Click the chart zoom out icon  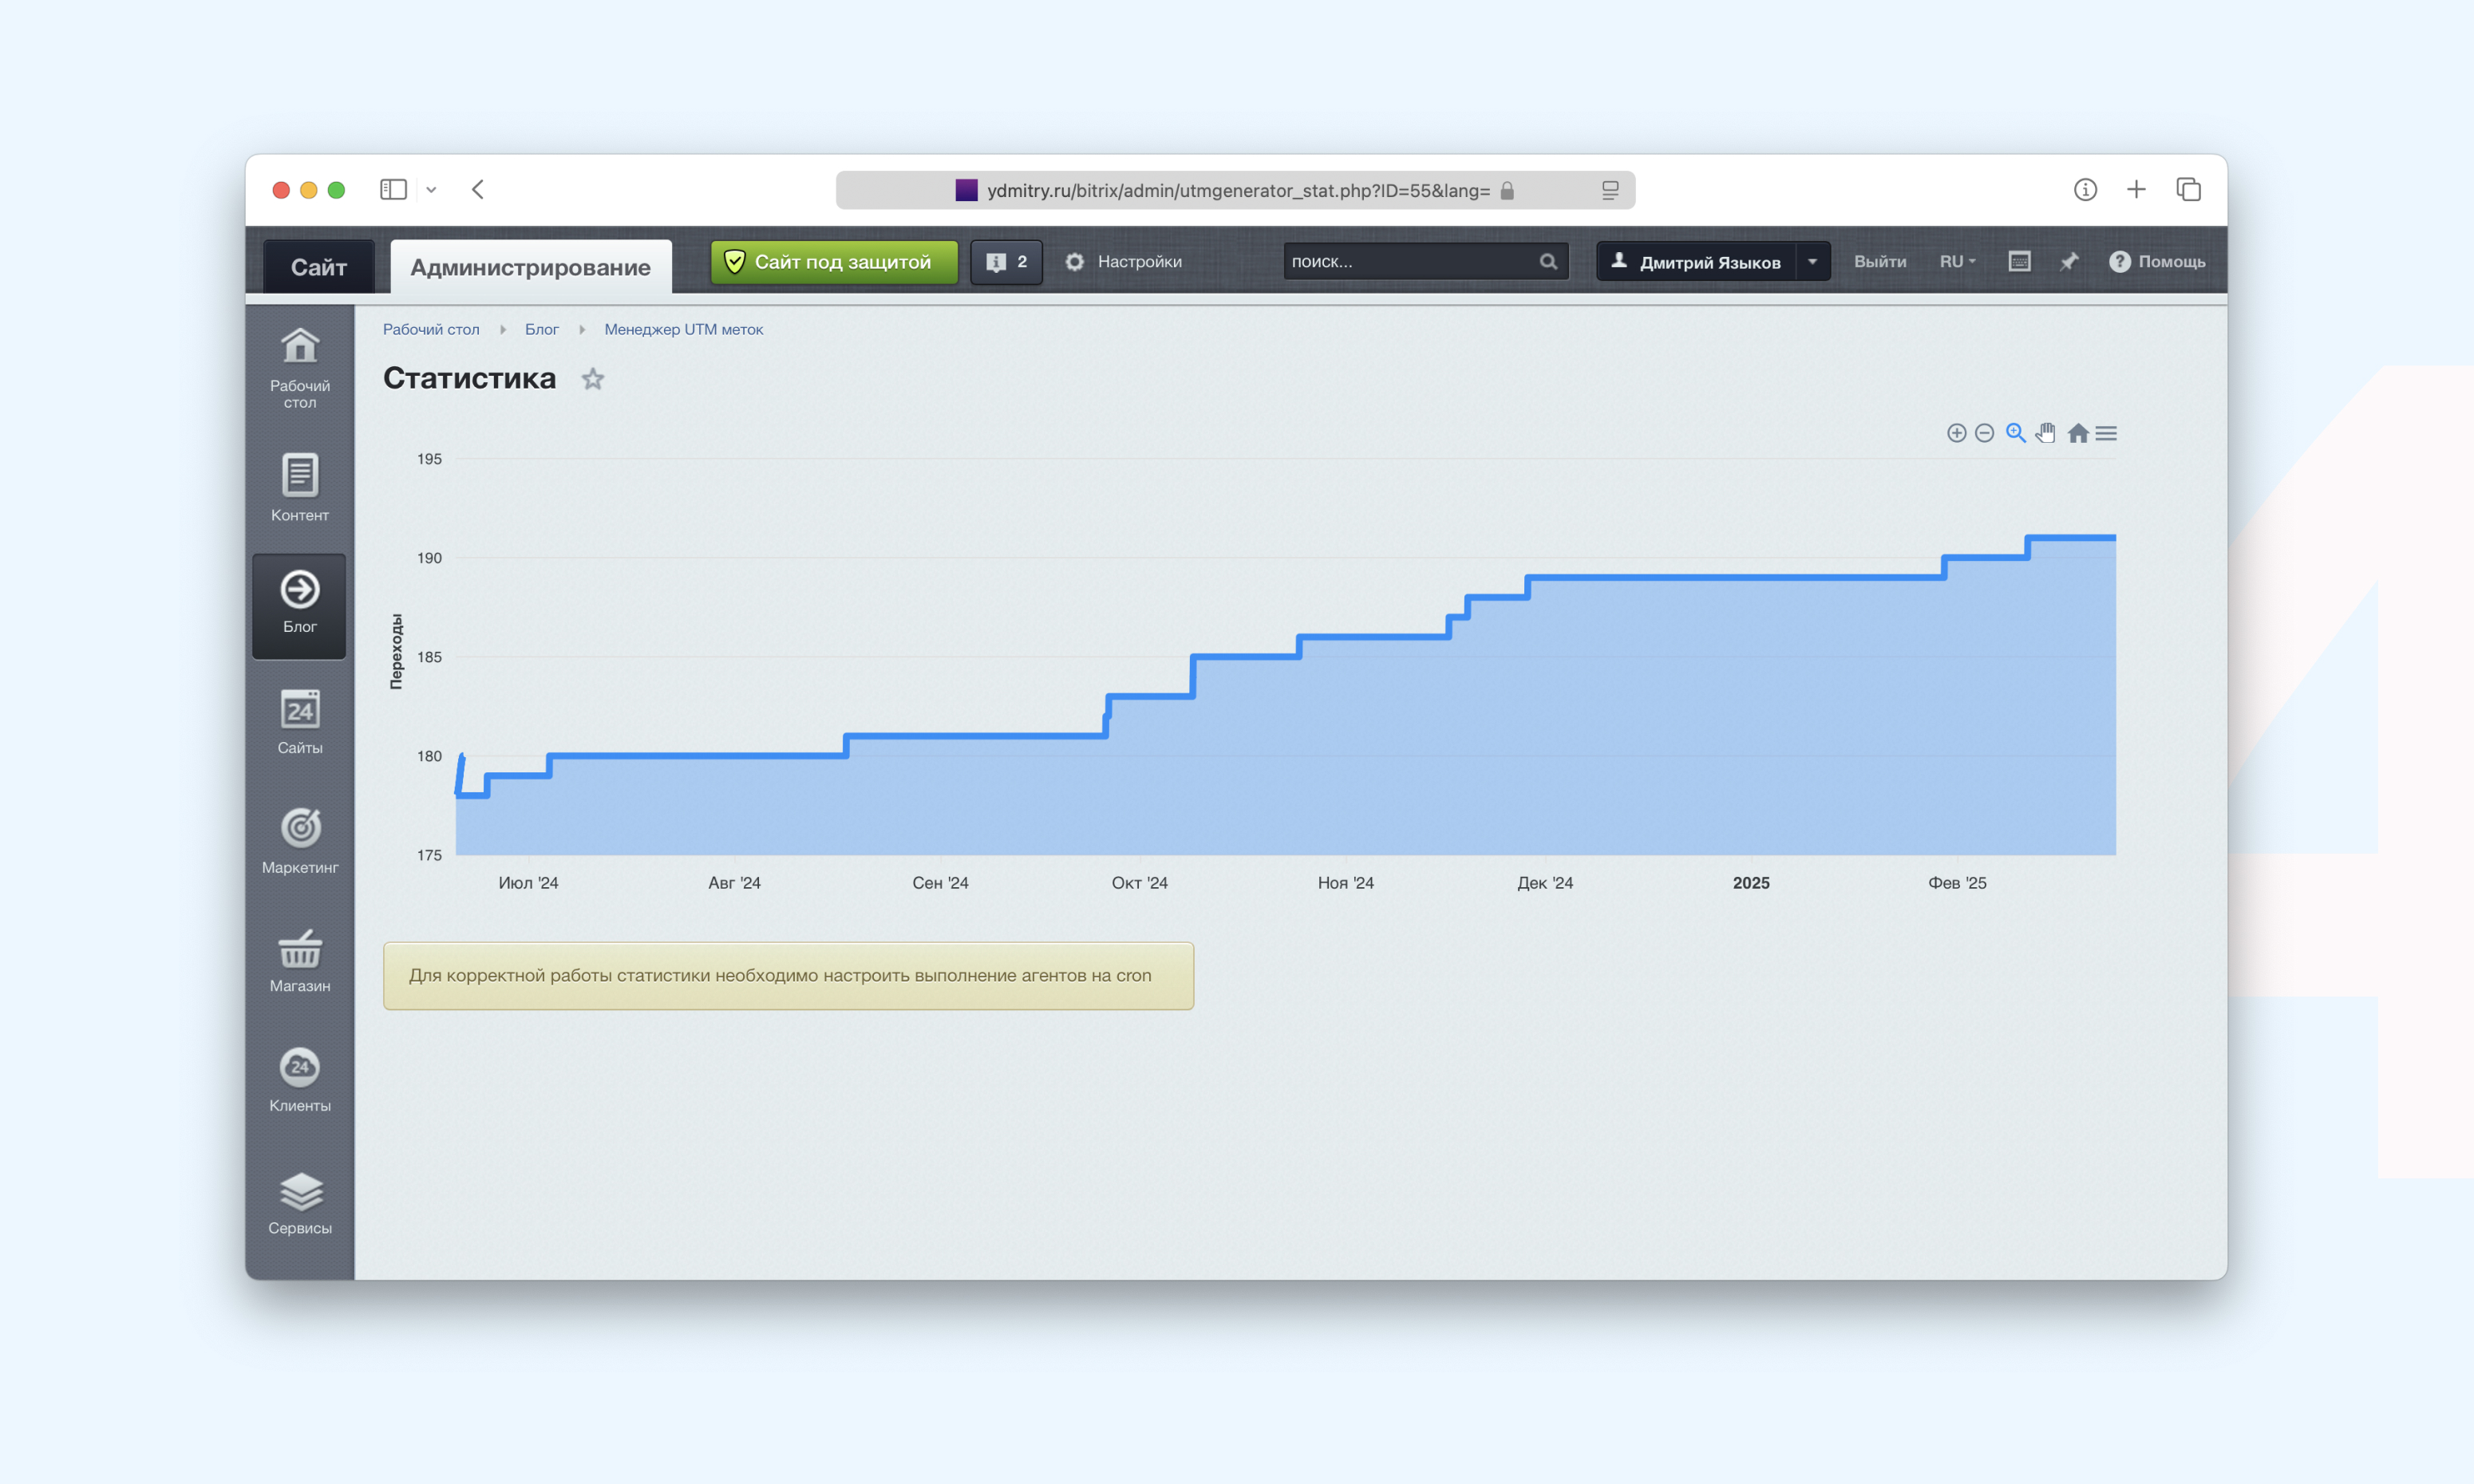point(1985,433)
